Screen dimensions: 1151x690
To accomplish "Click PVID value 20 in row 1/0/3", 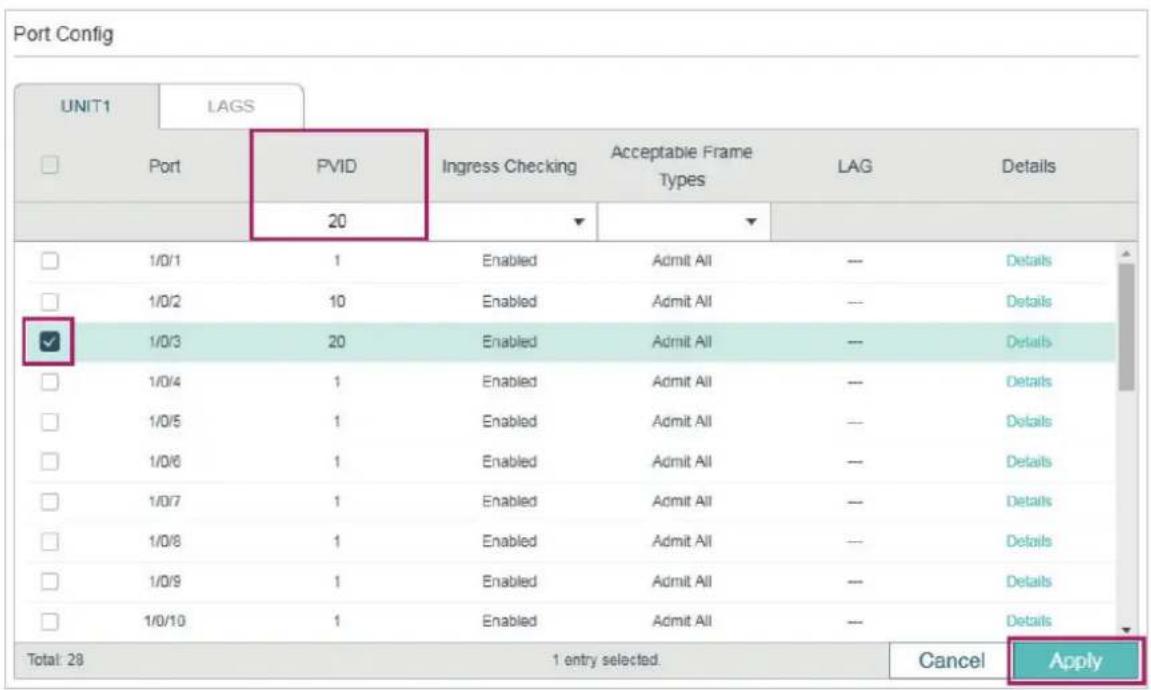I will pyautogui.click(x=337, y=341).
